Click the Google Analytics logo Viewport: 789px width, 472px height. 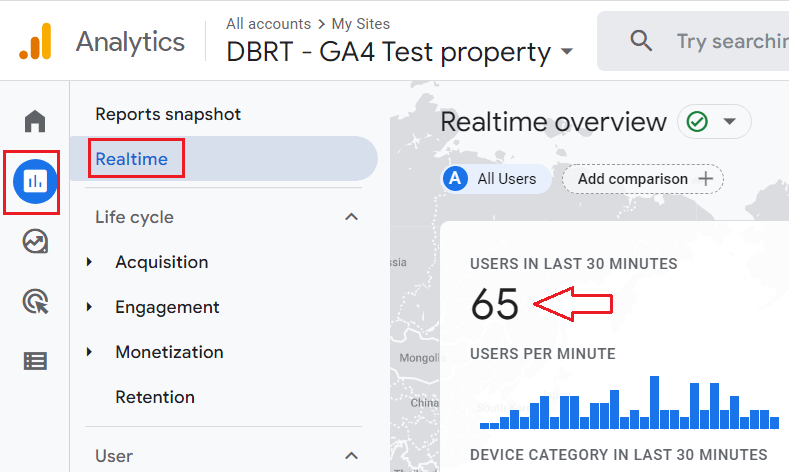[x=35, y=41]
